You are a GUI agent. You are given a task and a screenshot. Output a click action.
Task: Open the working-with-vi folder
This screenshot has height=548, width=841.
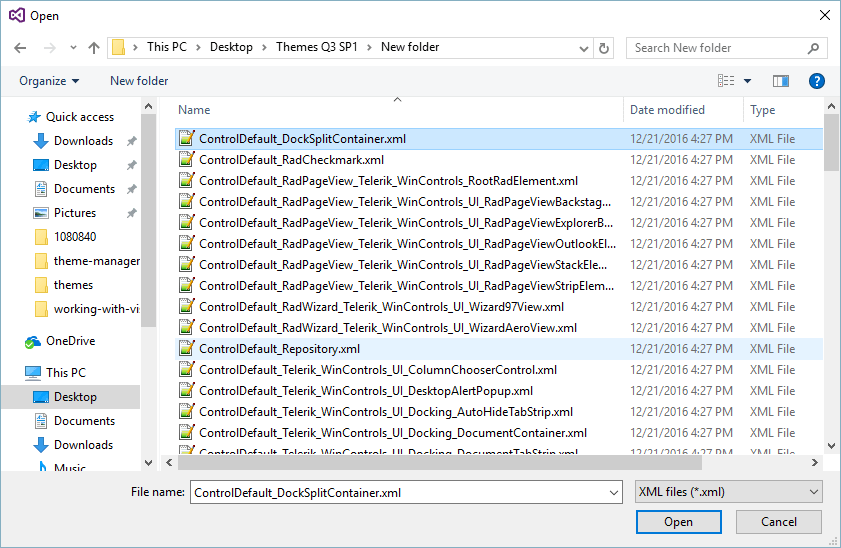pos(86,309)
